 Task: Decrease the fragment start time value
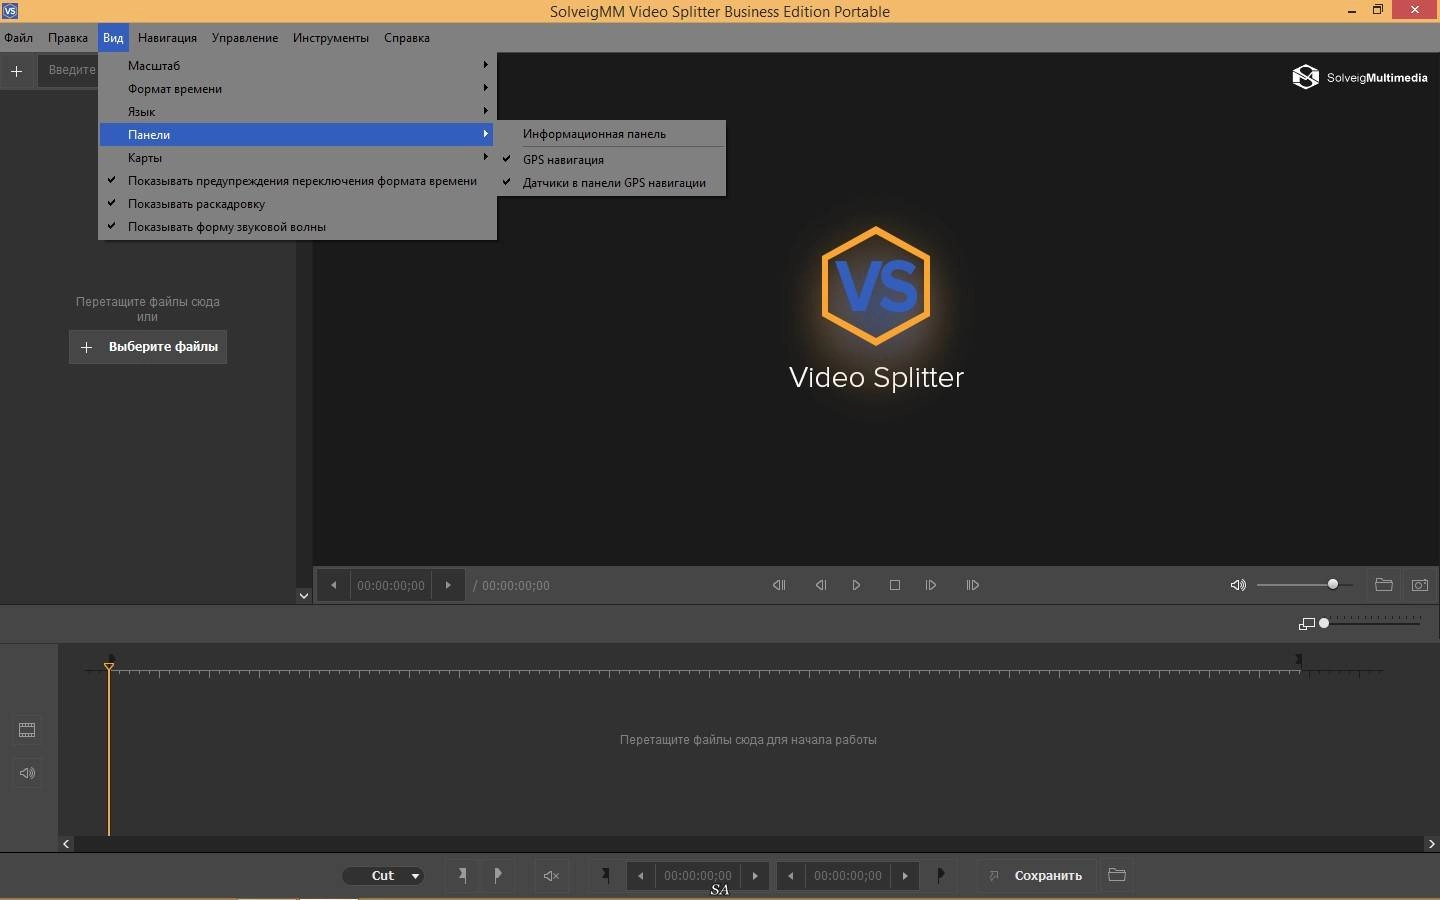coord(641,875)
